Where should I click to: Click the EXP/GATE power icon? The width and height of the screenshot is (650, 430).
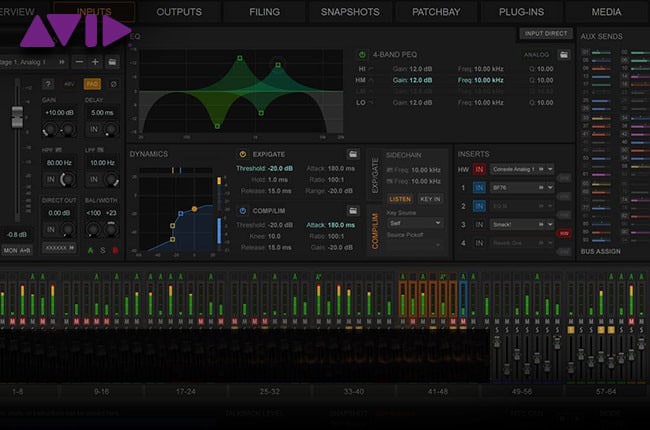tap(243, 154)
